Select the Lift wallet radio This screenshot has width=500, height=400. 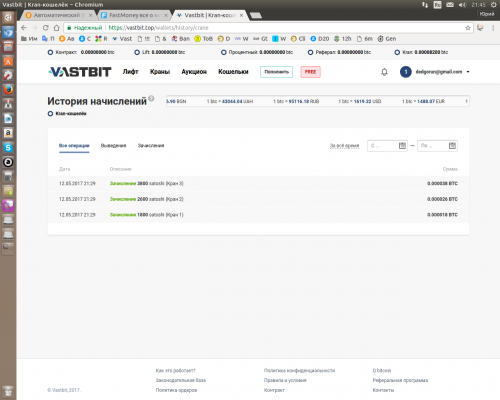(x=137, y=52)
